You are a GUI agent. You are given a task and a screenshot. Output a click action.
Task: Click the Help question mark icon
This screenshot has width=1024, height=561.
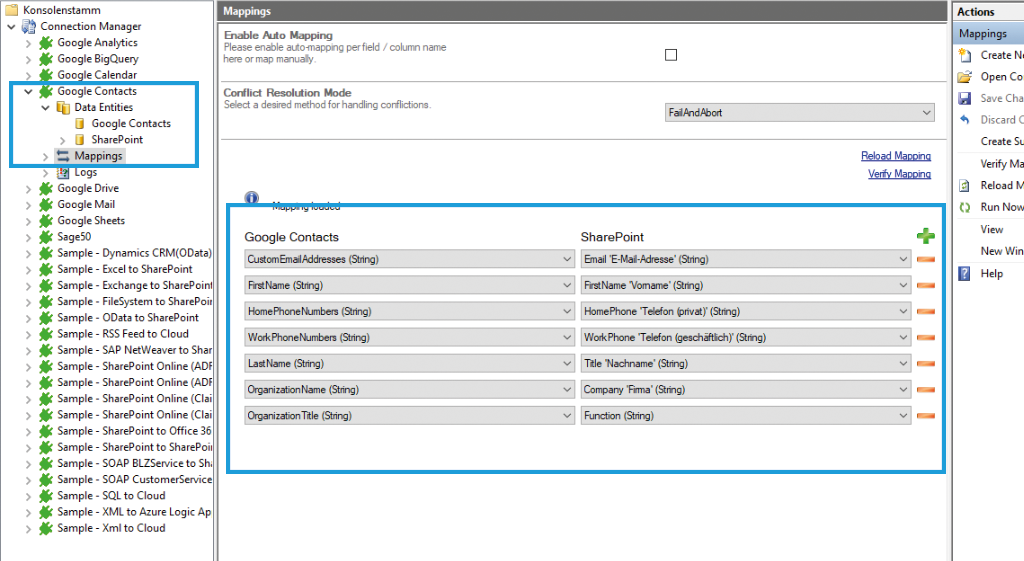(x=965, y=274)
